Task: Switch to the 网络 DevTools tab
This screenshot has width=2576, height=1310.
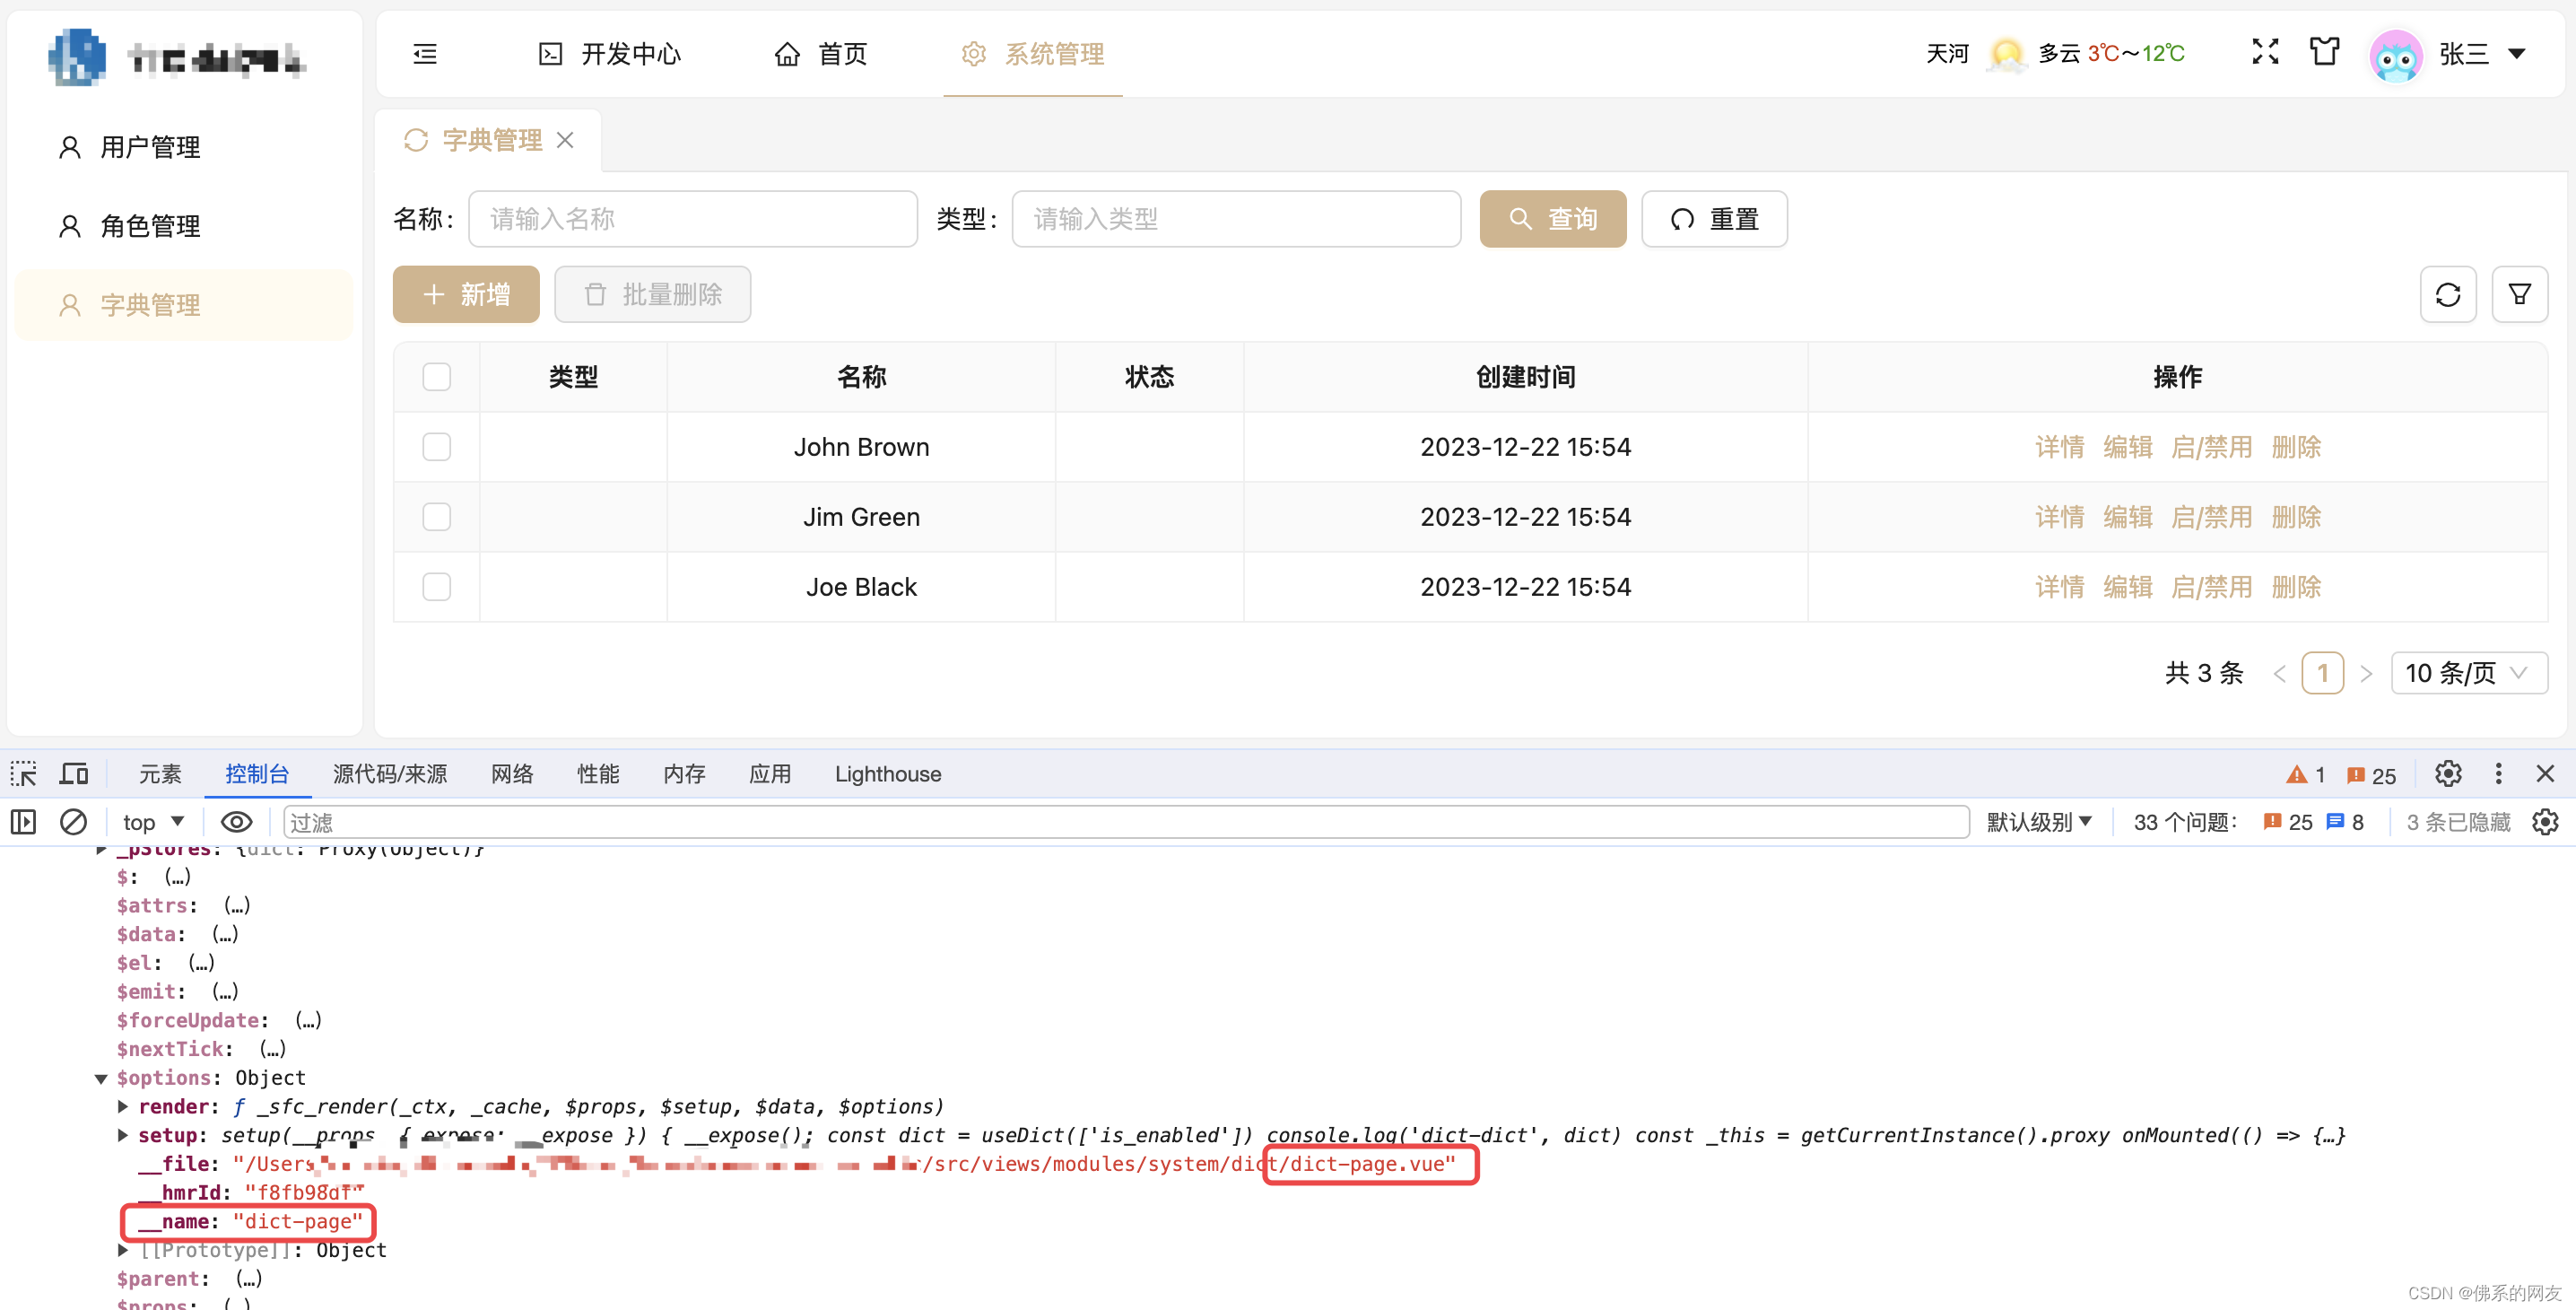Action: [x=512, y=774]
